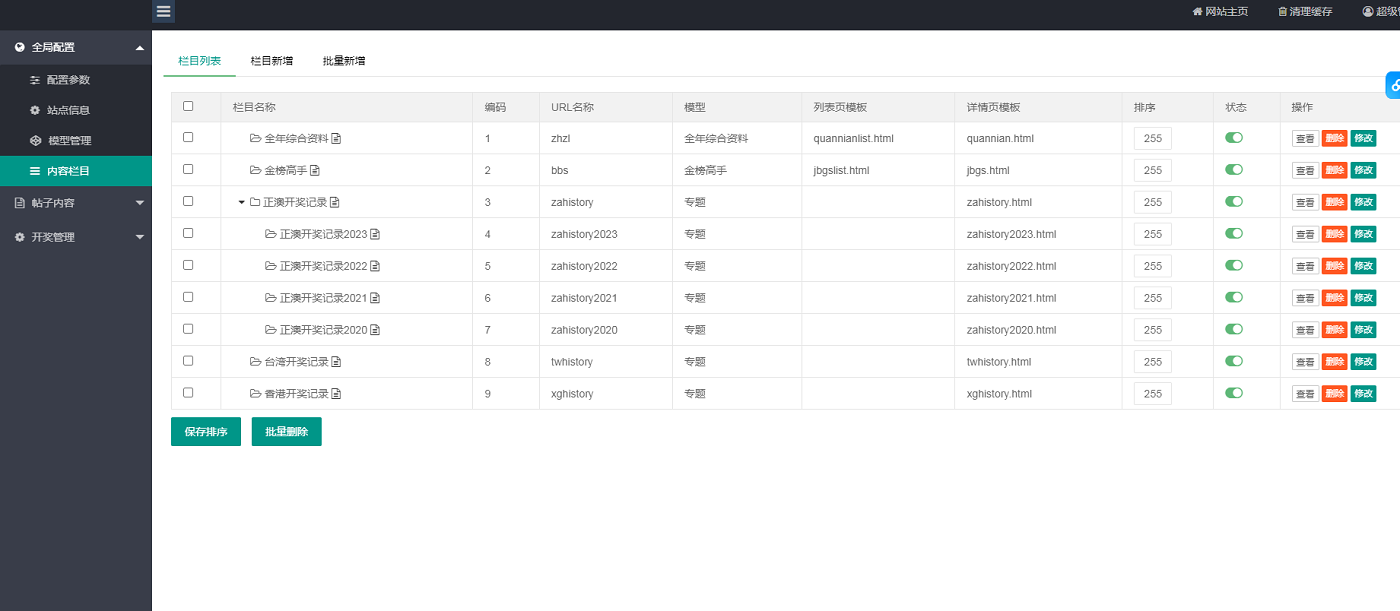Check the select-all checkbox in table header
This screenshot has height=611, width=1400.
tap(188, 106)
